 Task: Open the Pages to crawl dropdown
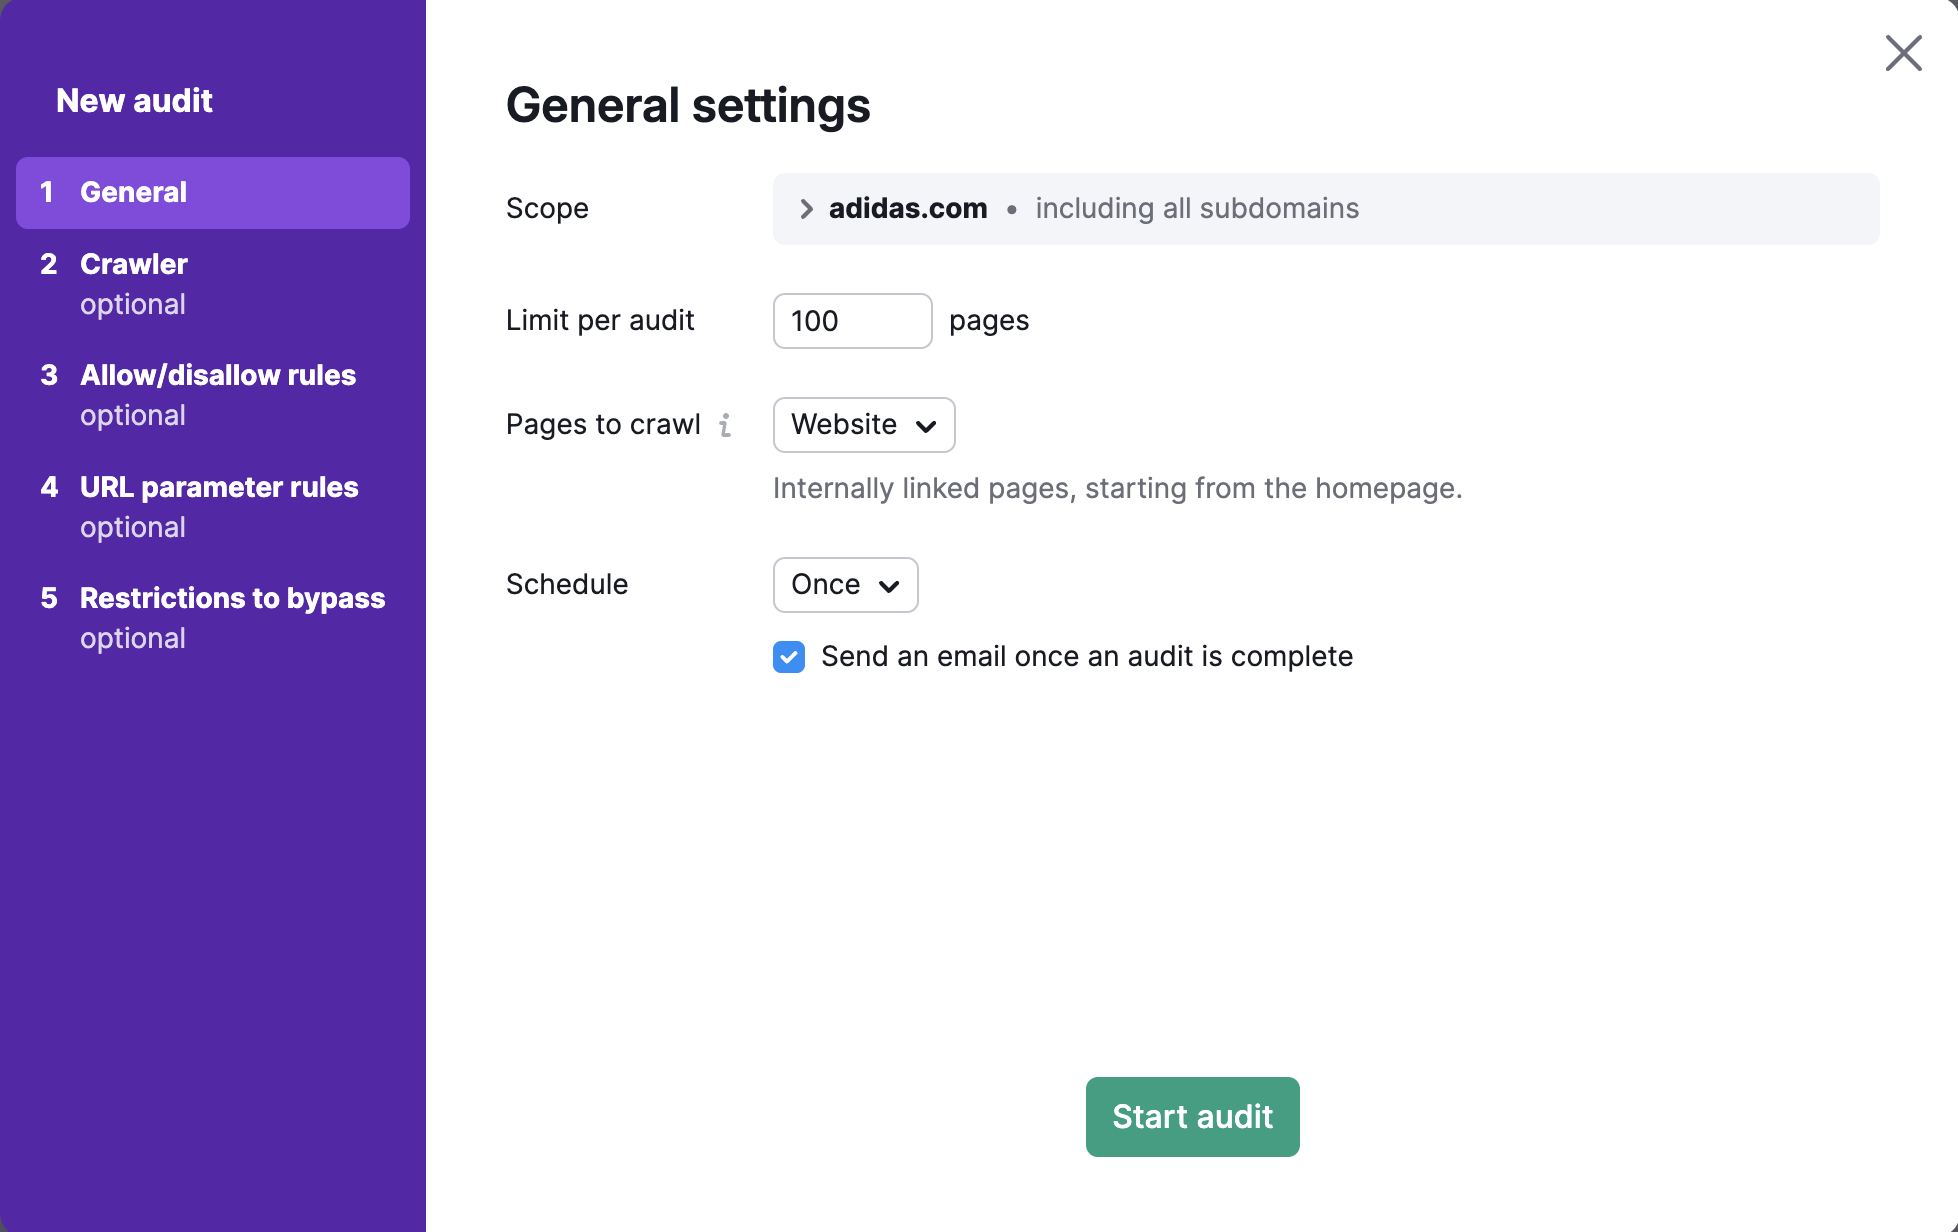click(863, 425)
